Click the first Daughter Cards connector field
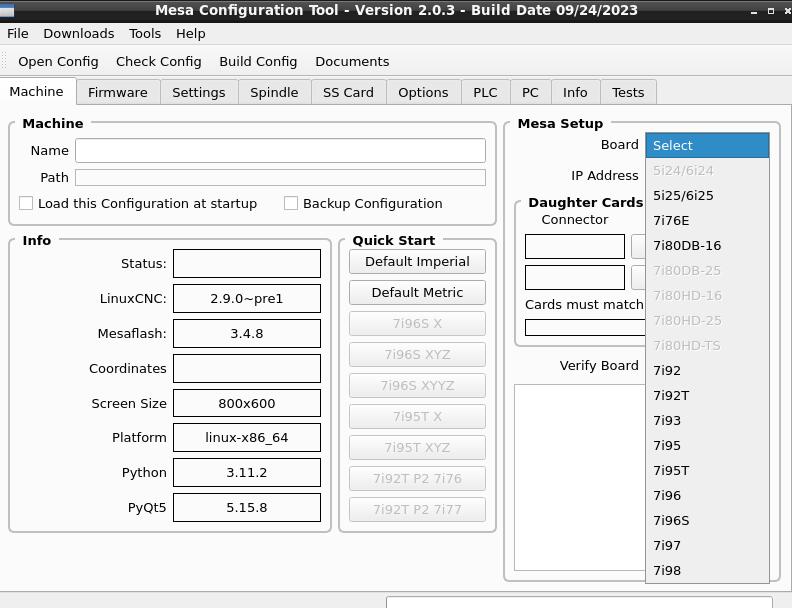The width and height of the screenshot is (792, 608). [x=575, y=246]
